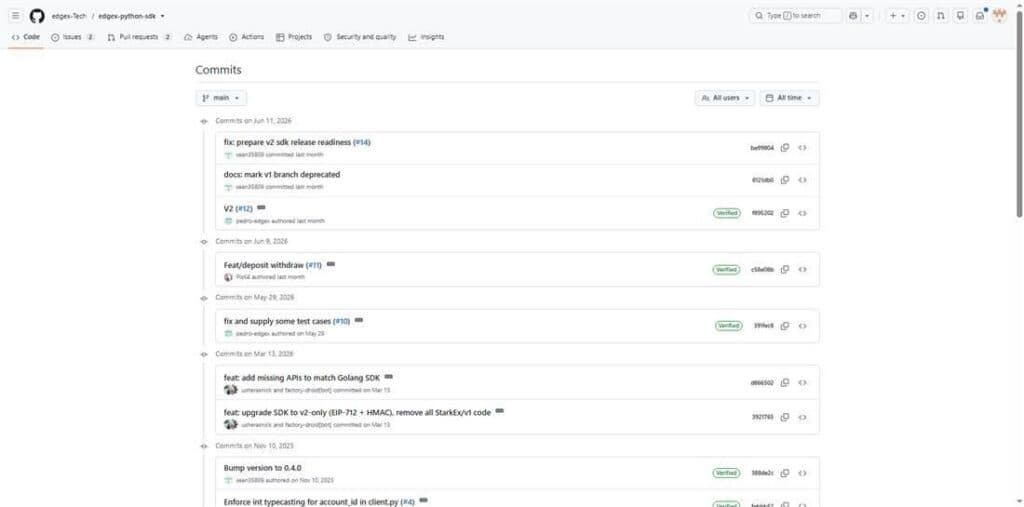This screenshot has width=1024, height=507.
Task: Open the hamburger navigation menu
Action: (16, 16)
